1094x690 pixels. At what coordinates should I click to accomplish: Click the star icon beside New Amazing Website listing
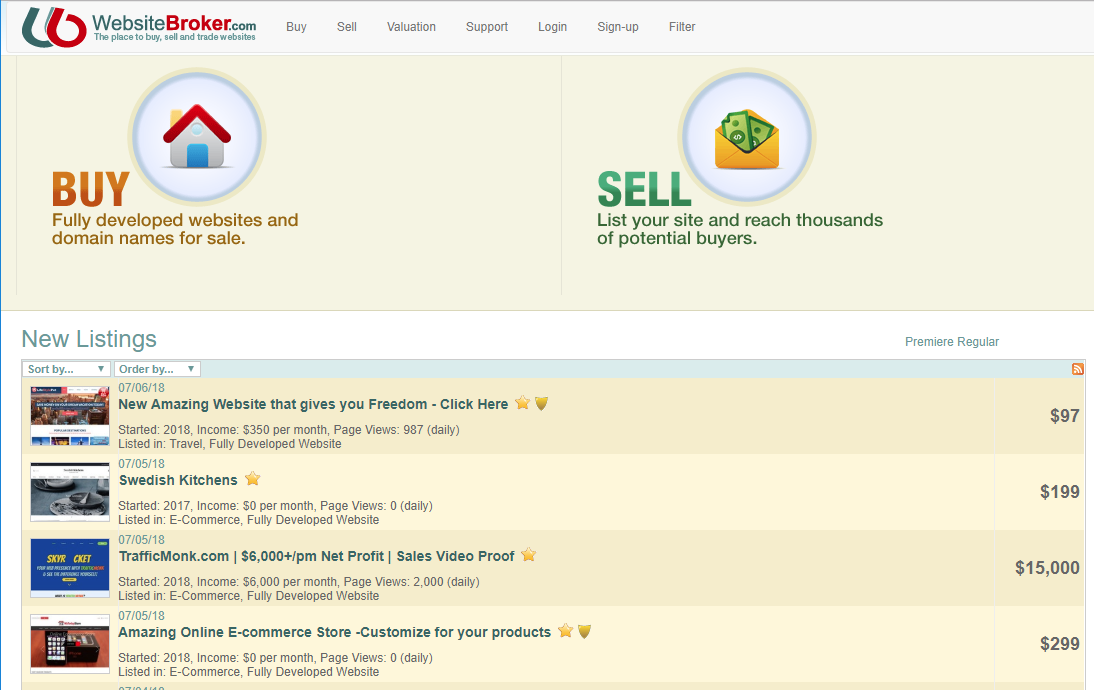point(523,403)
